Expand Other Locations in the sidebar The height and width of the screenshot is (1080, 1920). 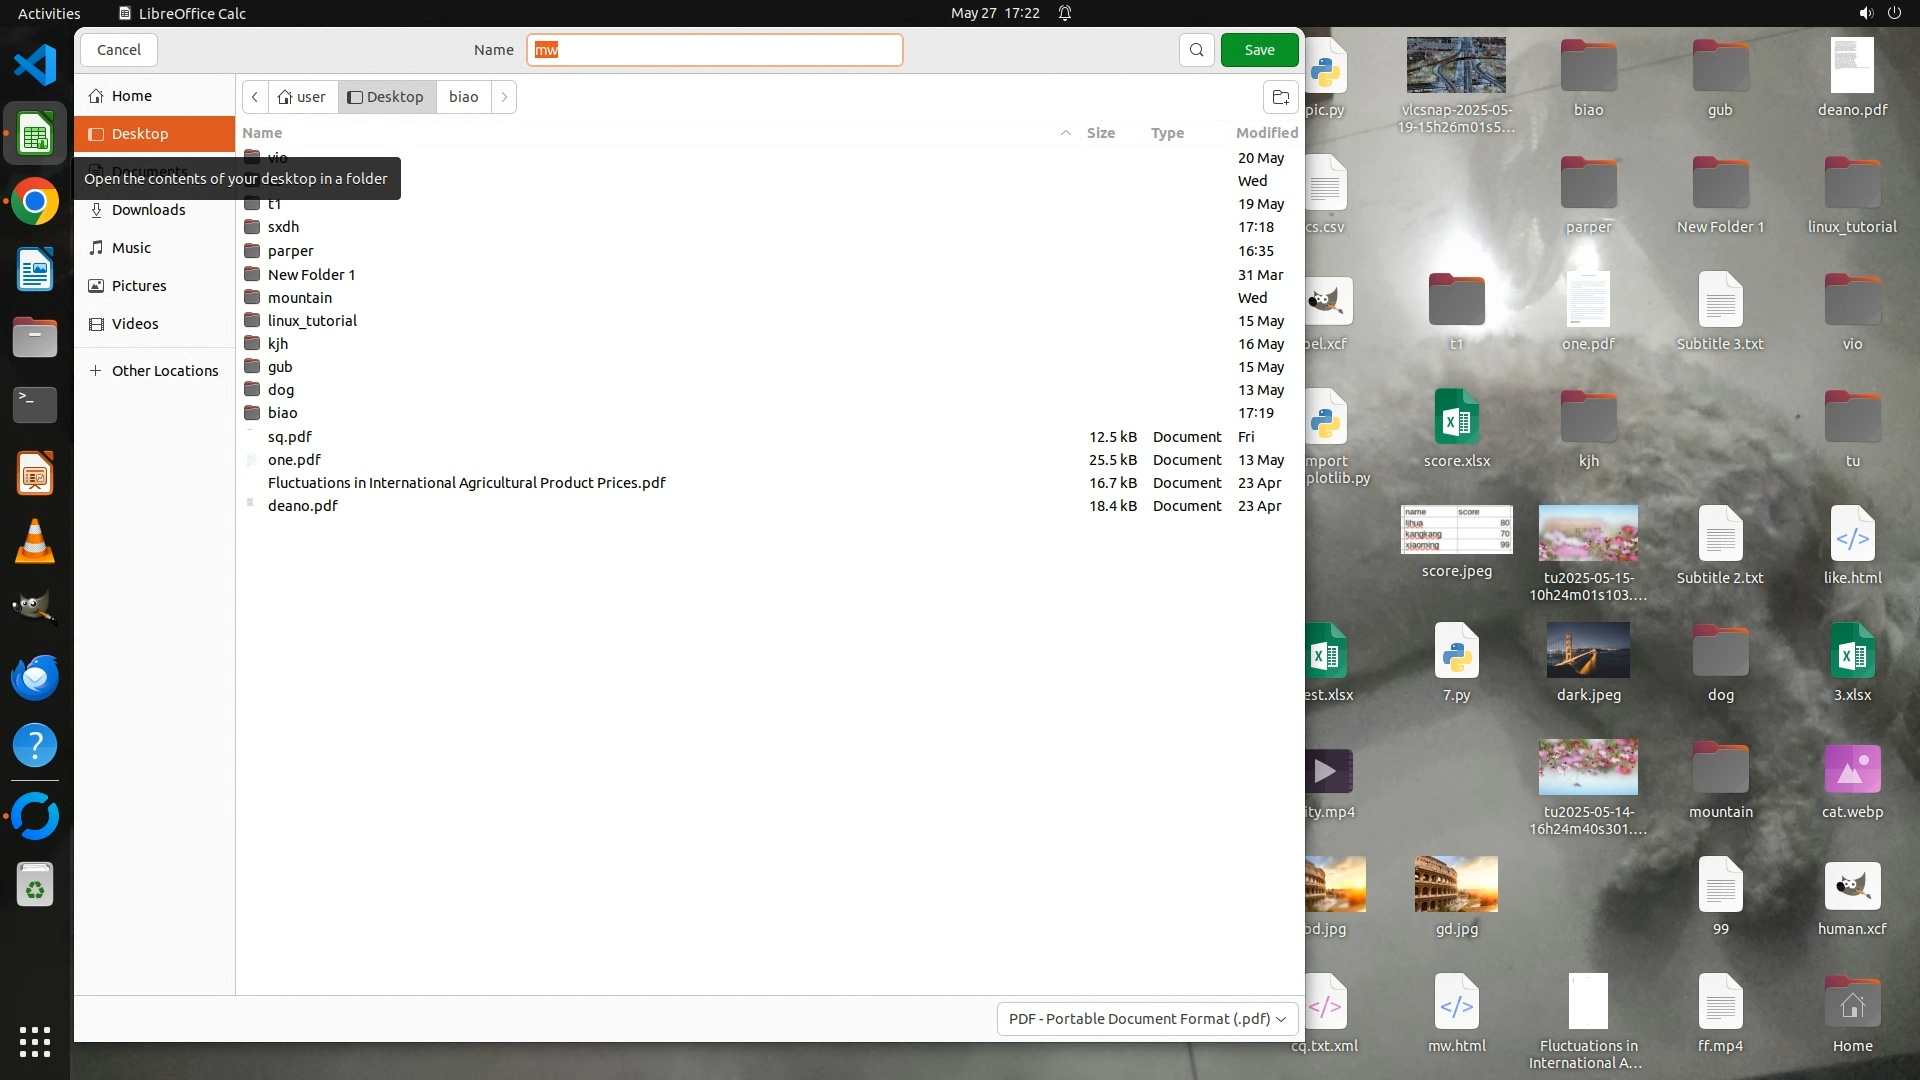pos(164,371)
